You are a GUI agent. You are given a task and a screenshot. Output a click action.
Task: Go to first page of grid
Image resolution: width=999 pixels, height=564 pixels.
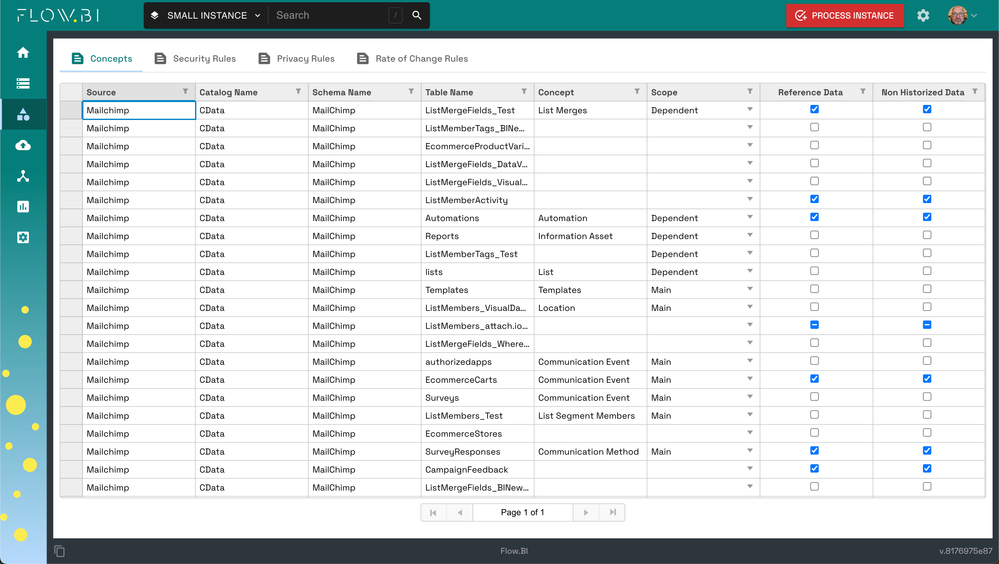[433, 512]
